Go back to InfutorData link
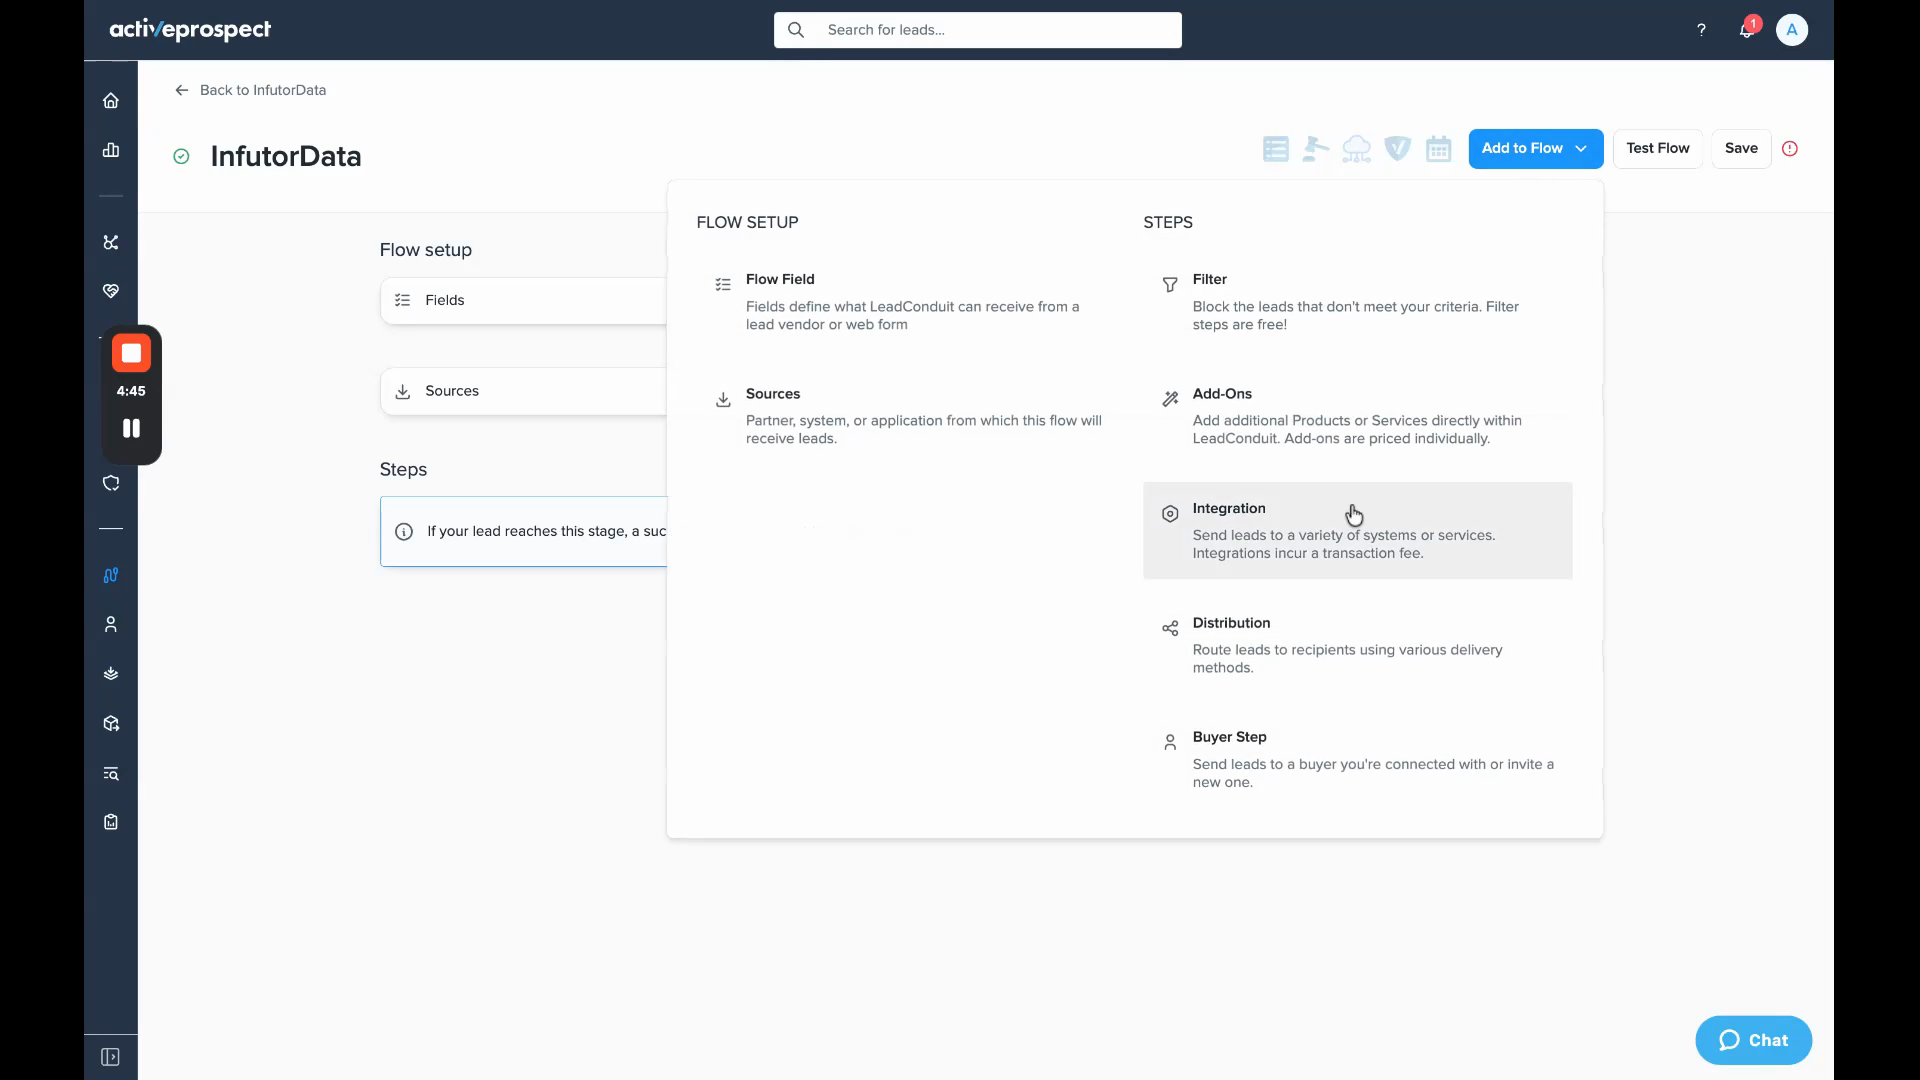 coord(251,90)
